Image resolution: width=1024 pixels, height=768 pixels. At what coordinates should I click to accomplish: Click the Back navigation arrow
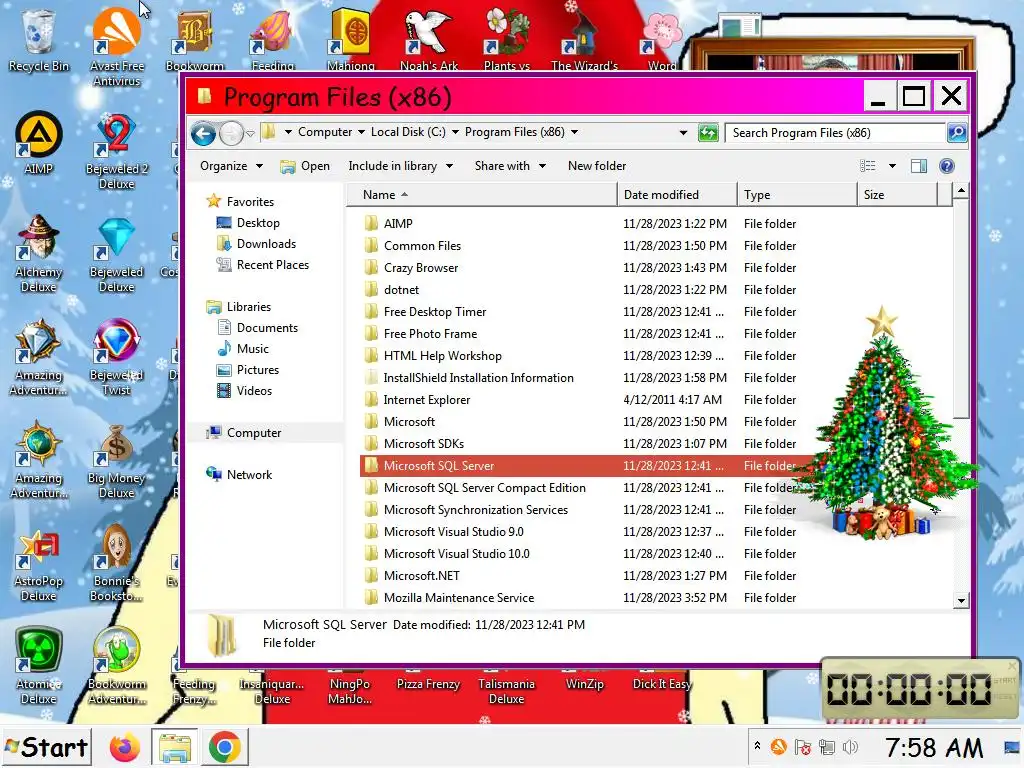coord(203,134)
